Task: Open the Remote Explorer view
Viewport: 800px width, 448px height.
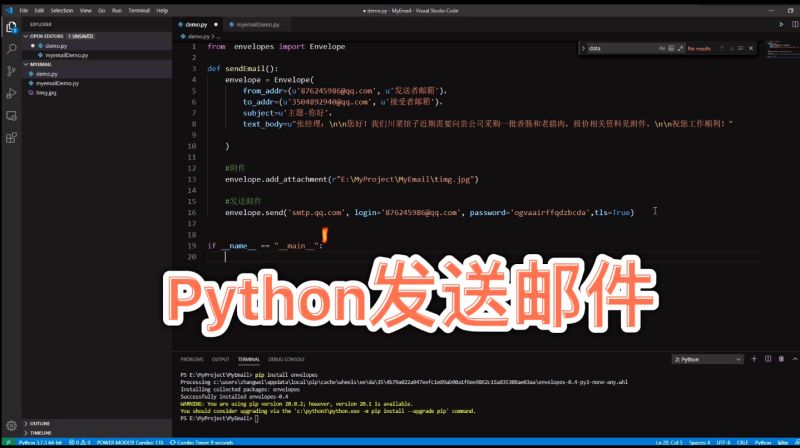Action: point(11,116)
